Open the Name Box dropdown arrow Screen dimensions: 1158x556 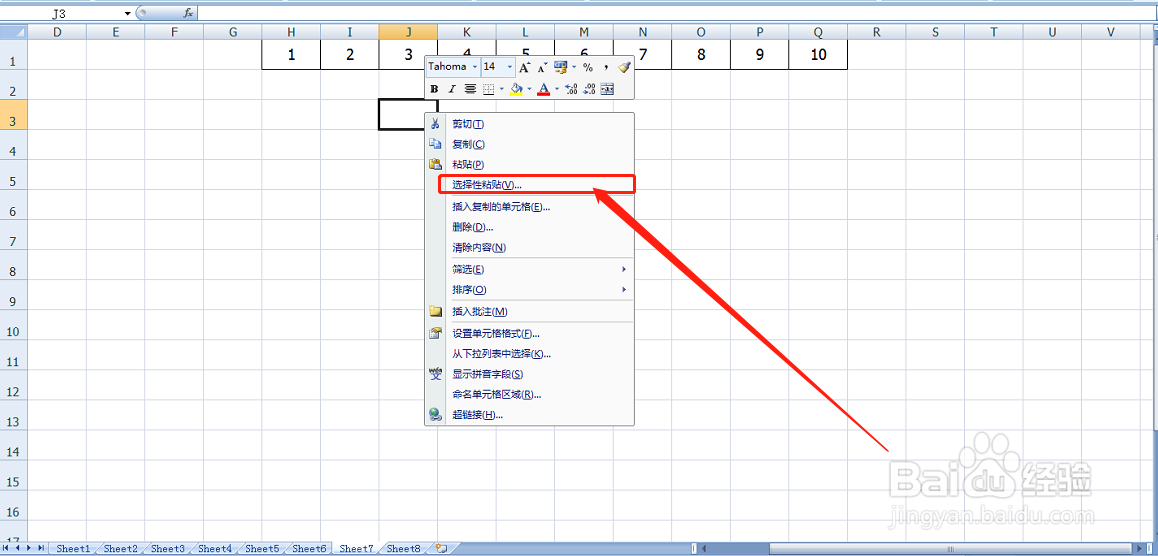coord(128,13)
